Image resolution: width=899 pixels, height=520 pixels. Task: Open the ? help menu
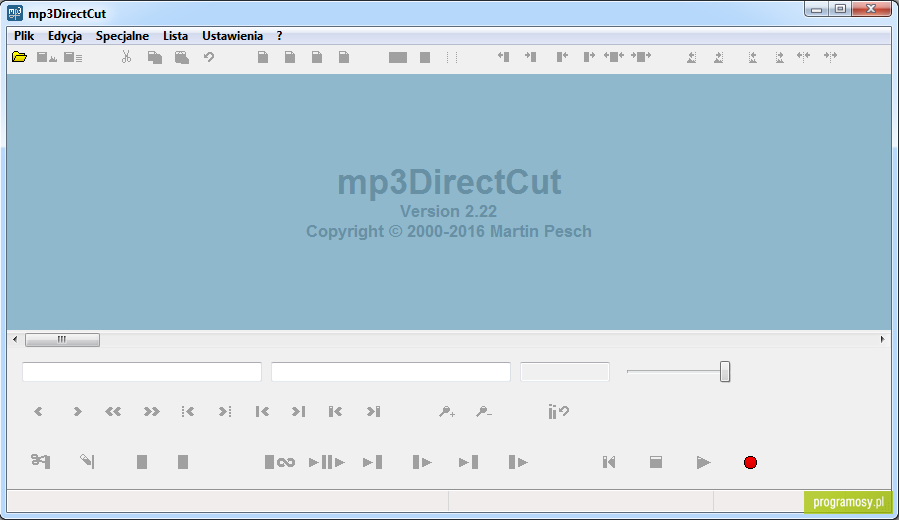click(279, 36)
